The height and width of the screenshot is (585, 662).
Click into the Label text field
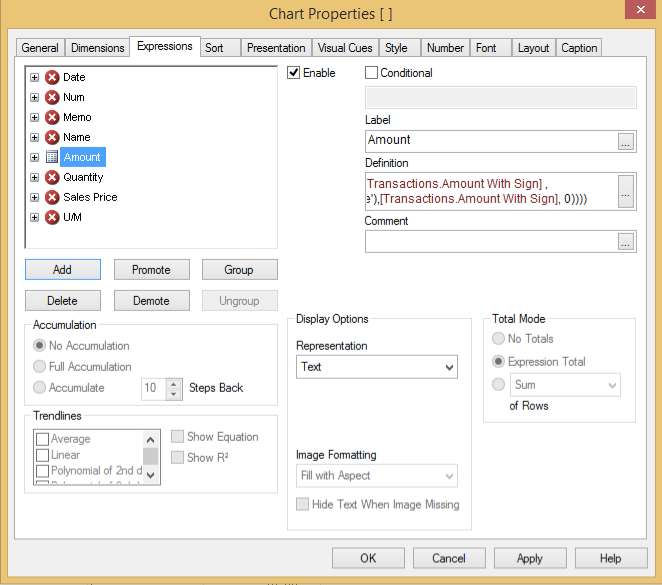pos(490,141)
